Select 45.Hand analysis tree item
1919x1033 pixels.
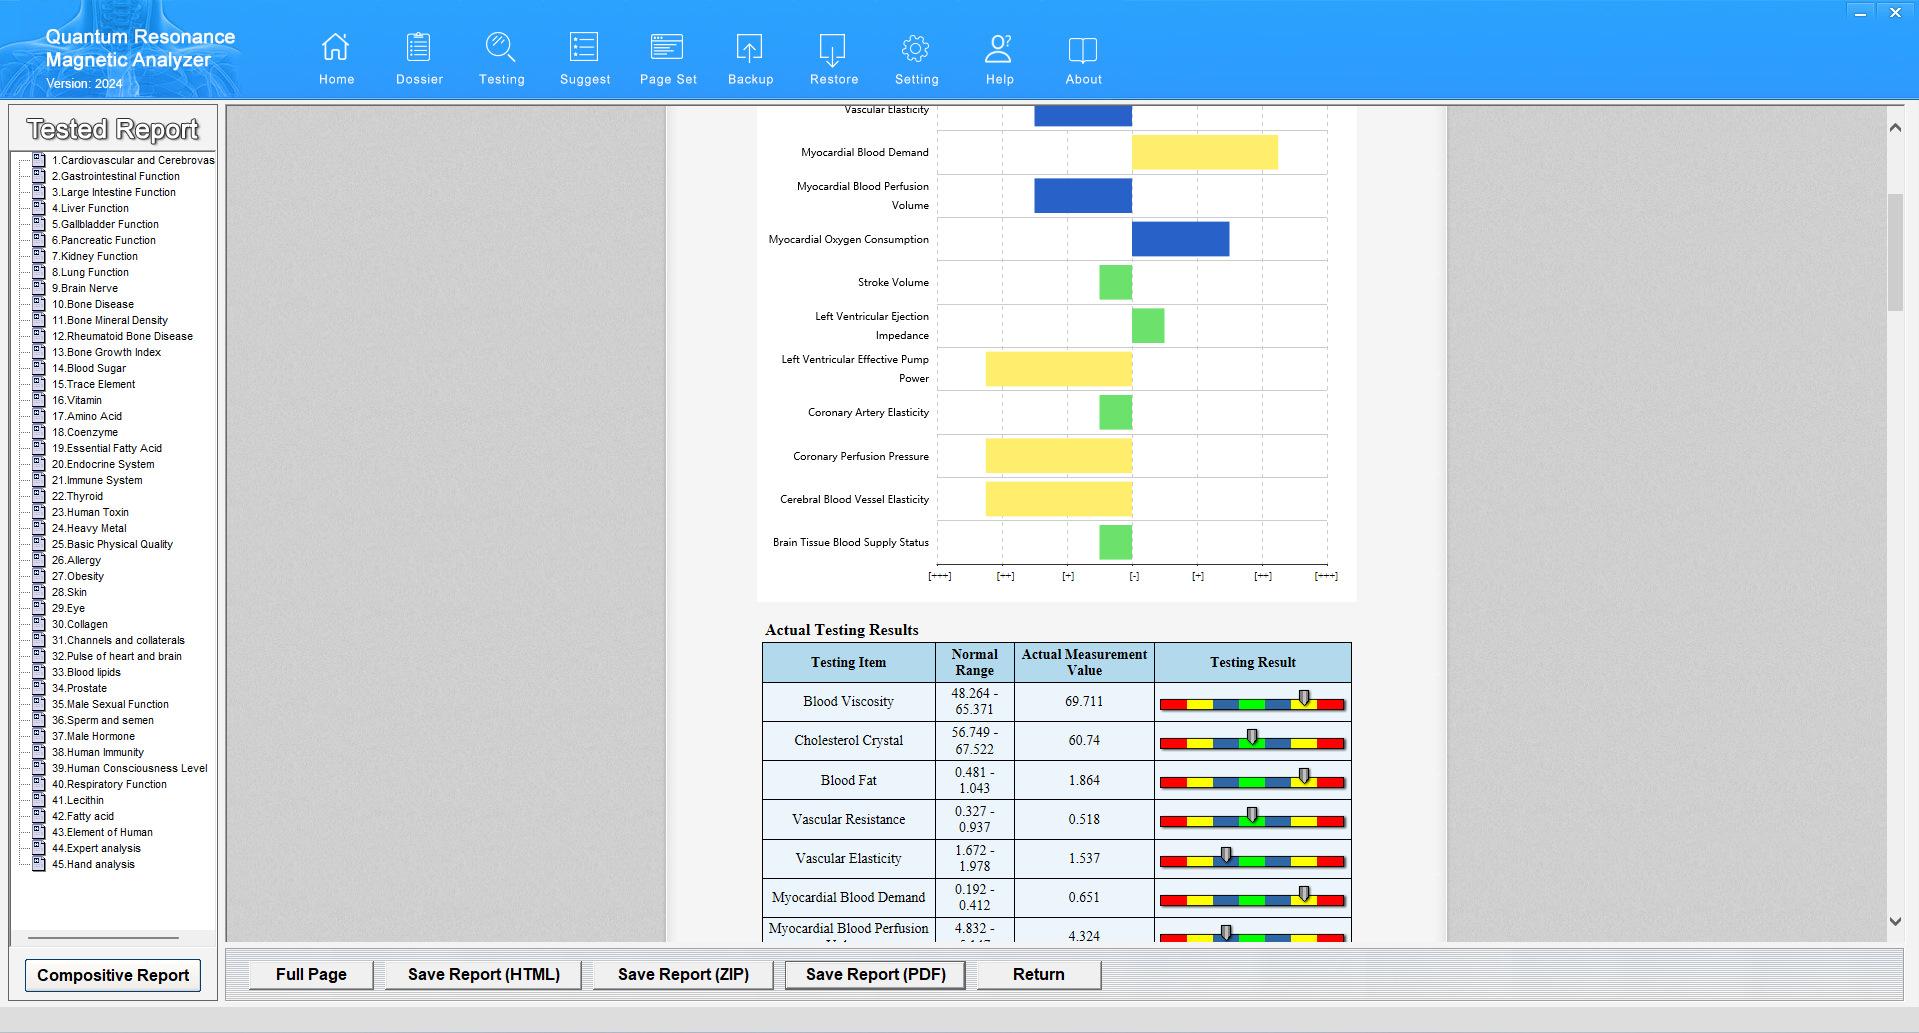pos(93,864)
